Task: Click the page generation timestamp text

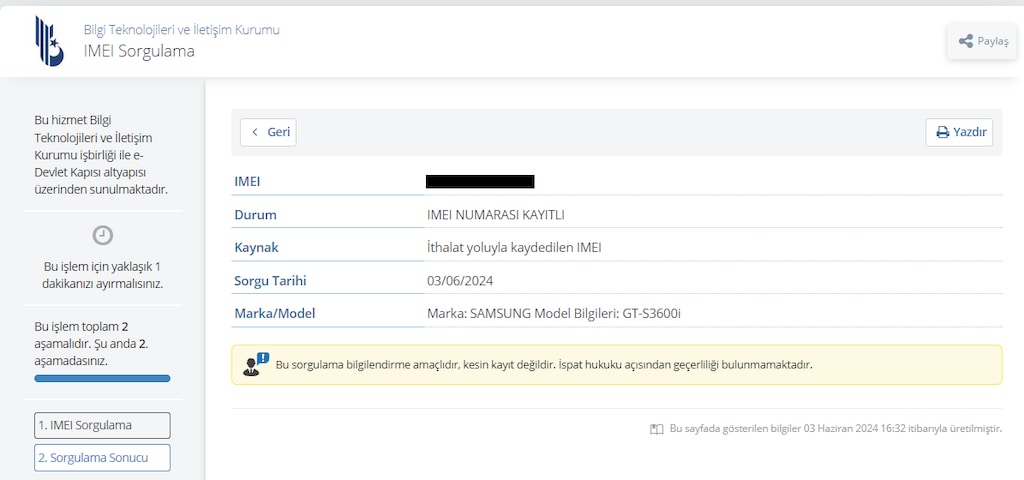Action: point(835,429)
